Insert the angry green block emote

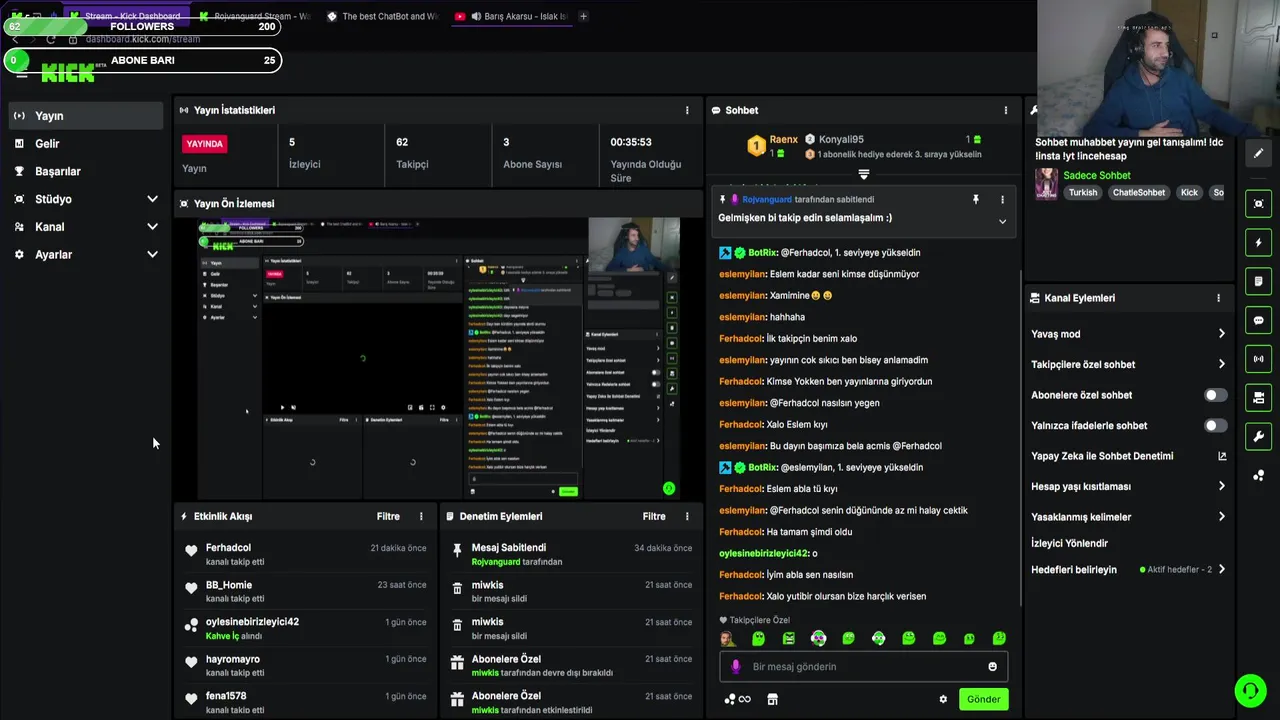tap(788, 638)
